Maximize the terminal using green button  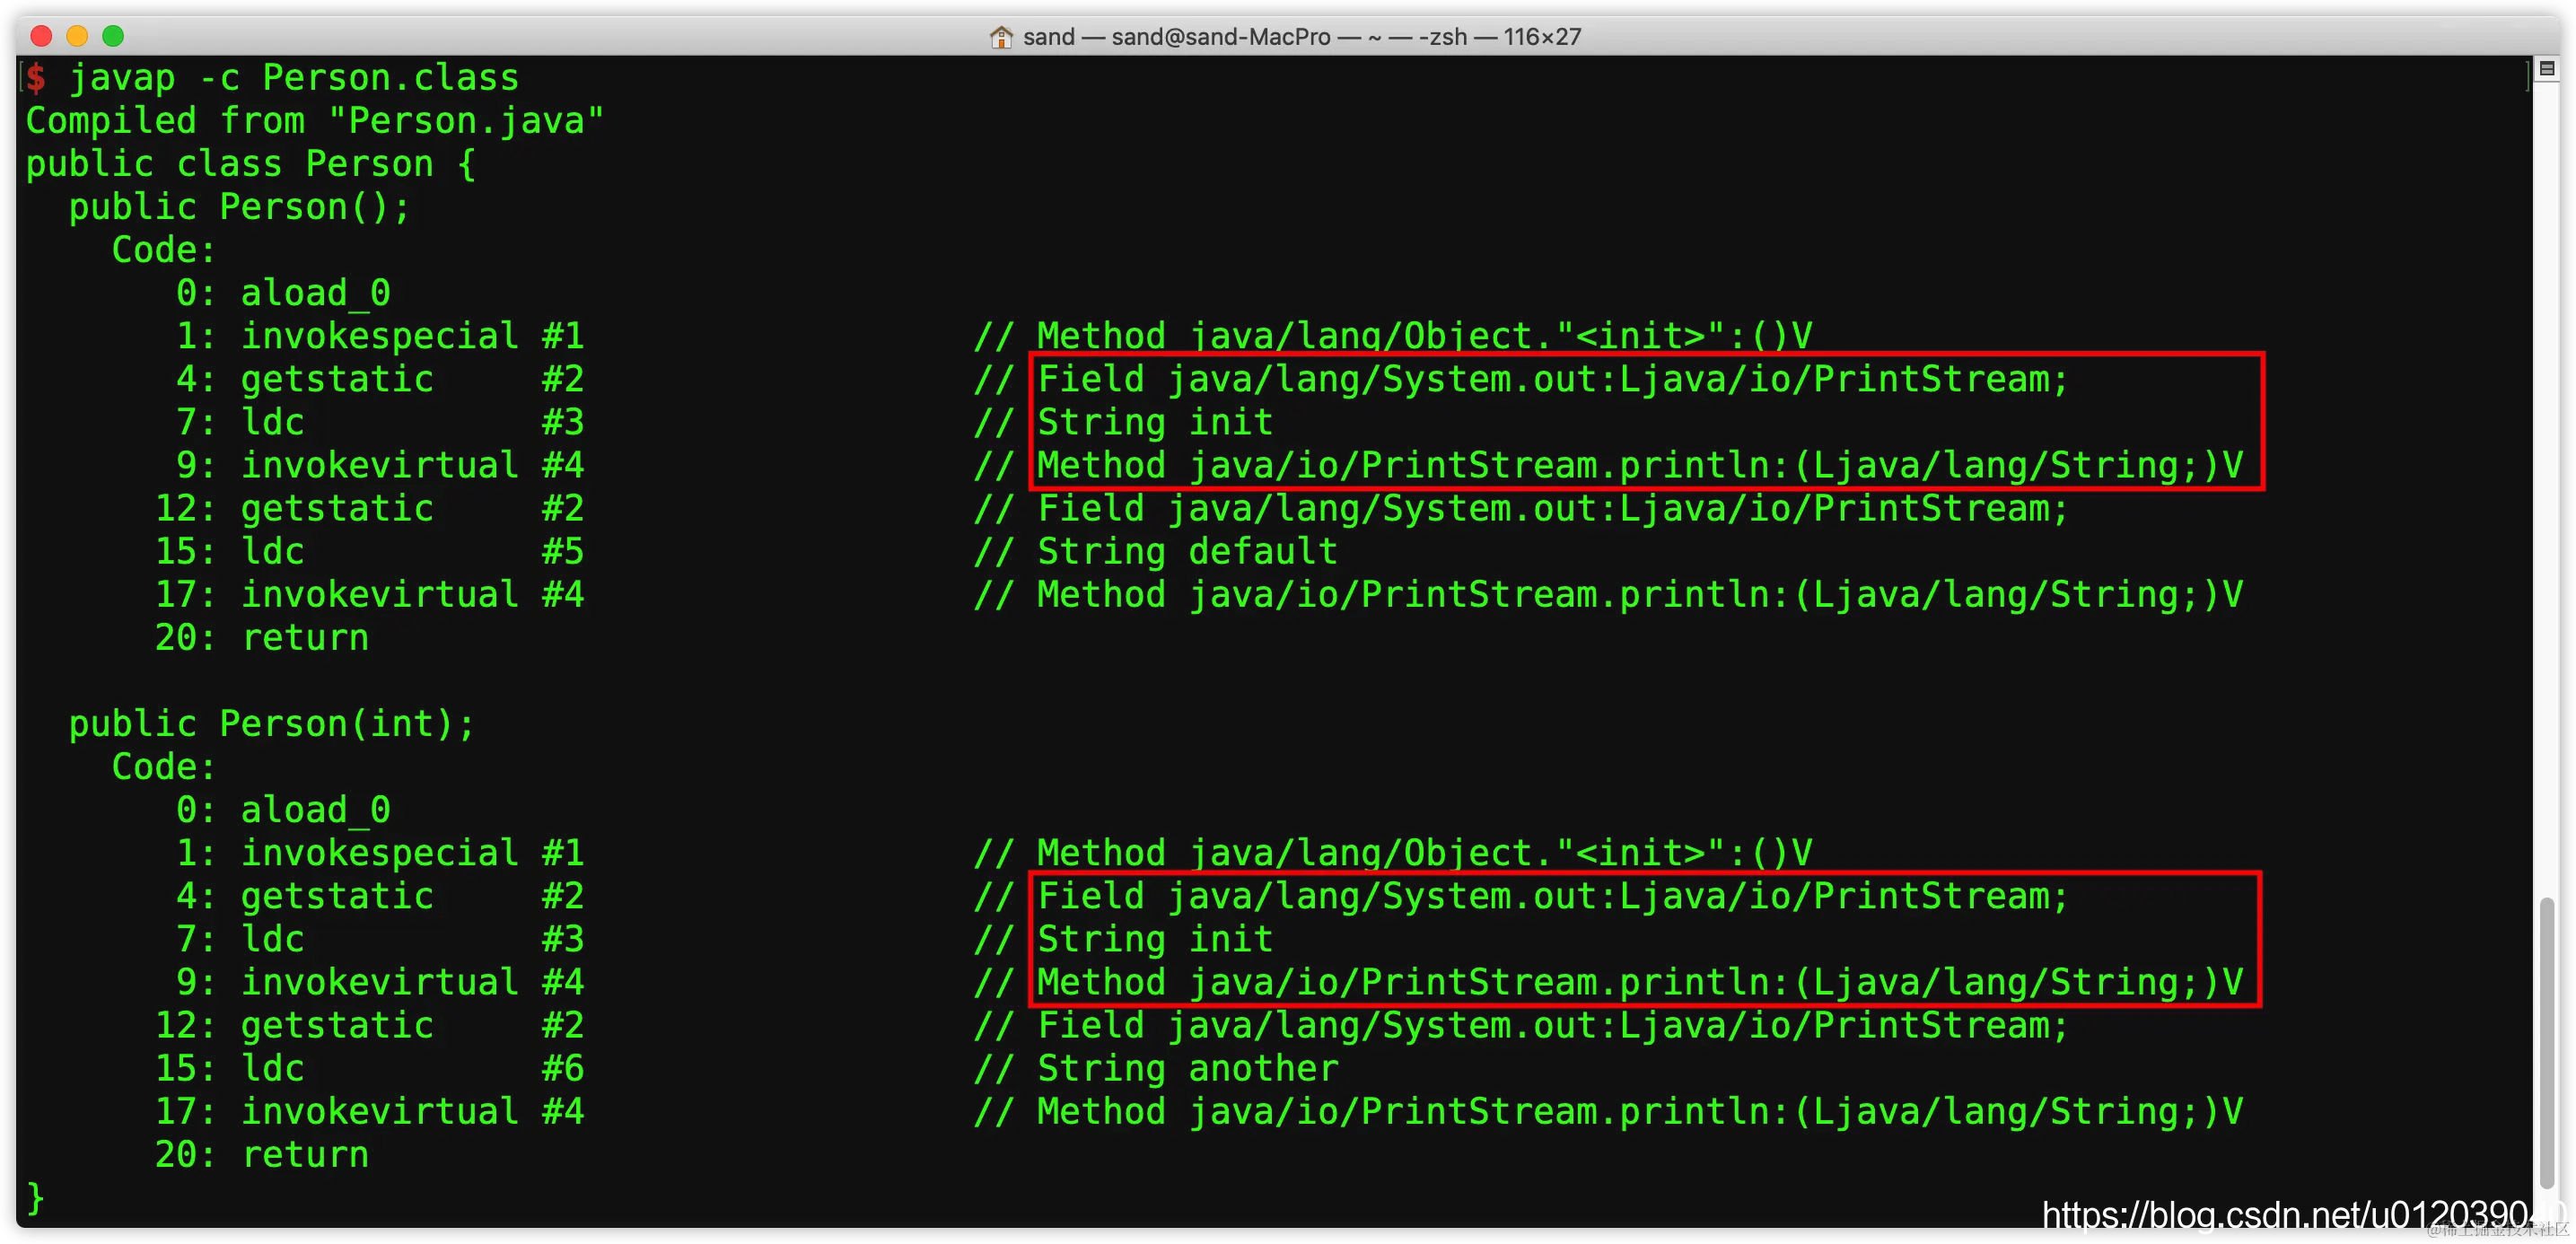tap(113, 37)
